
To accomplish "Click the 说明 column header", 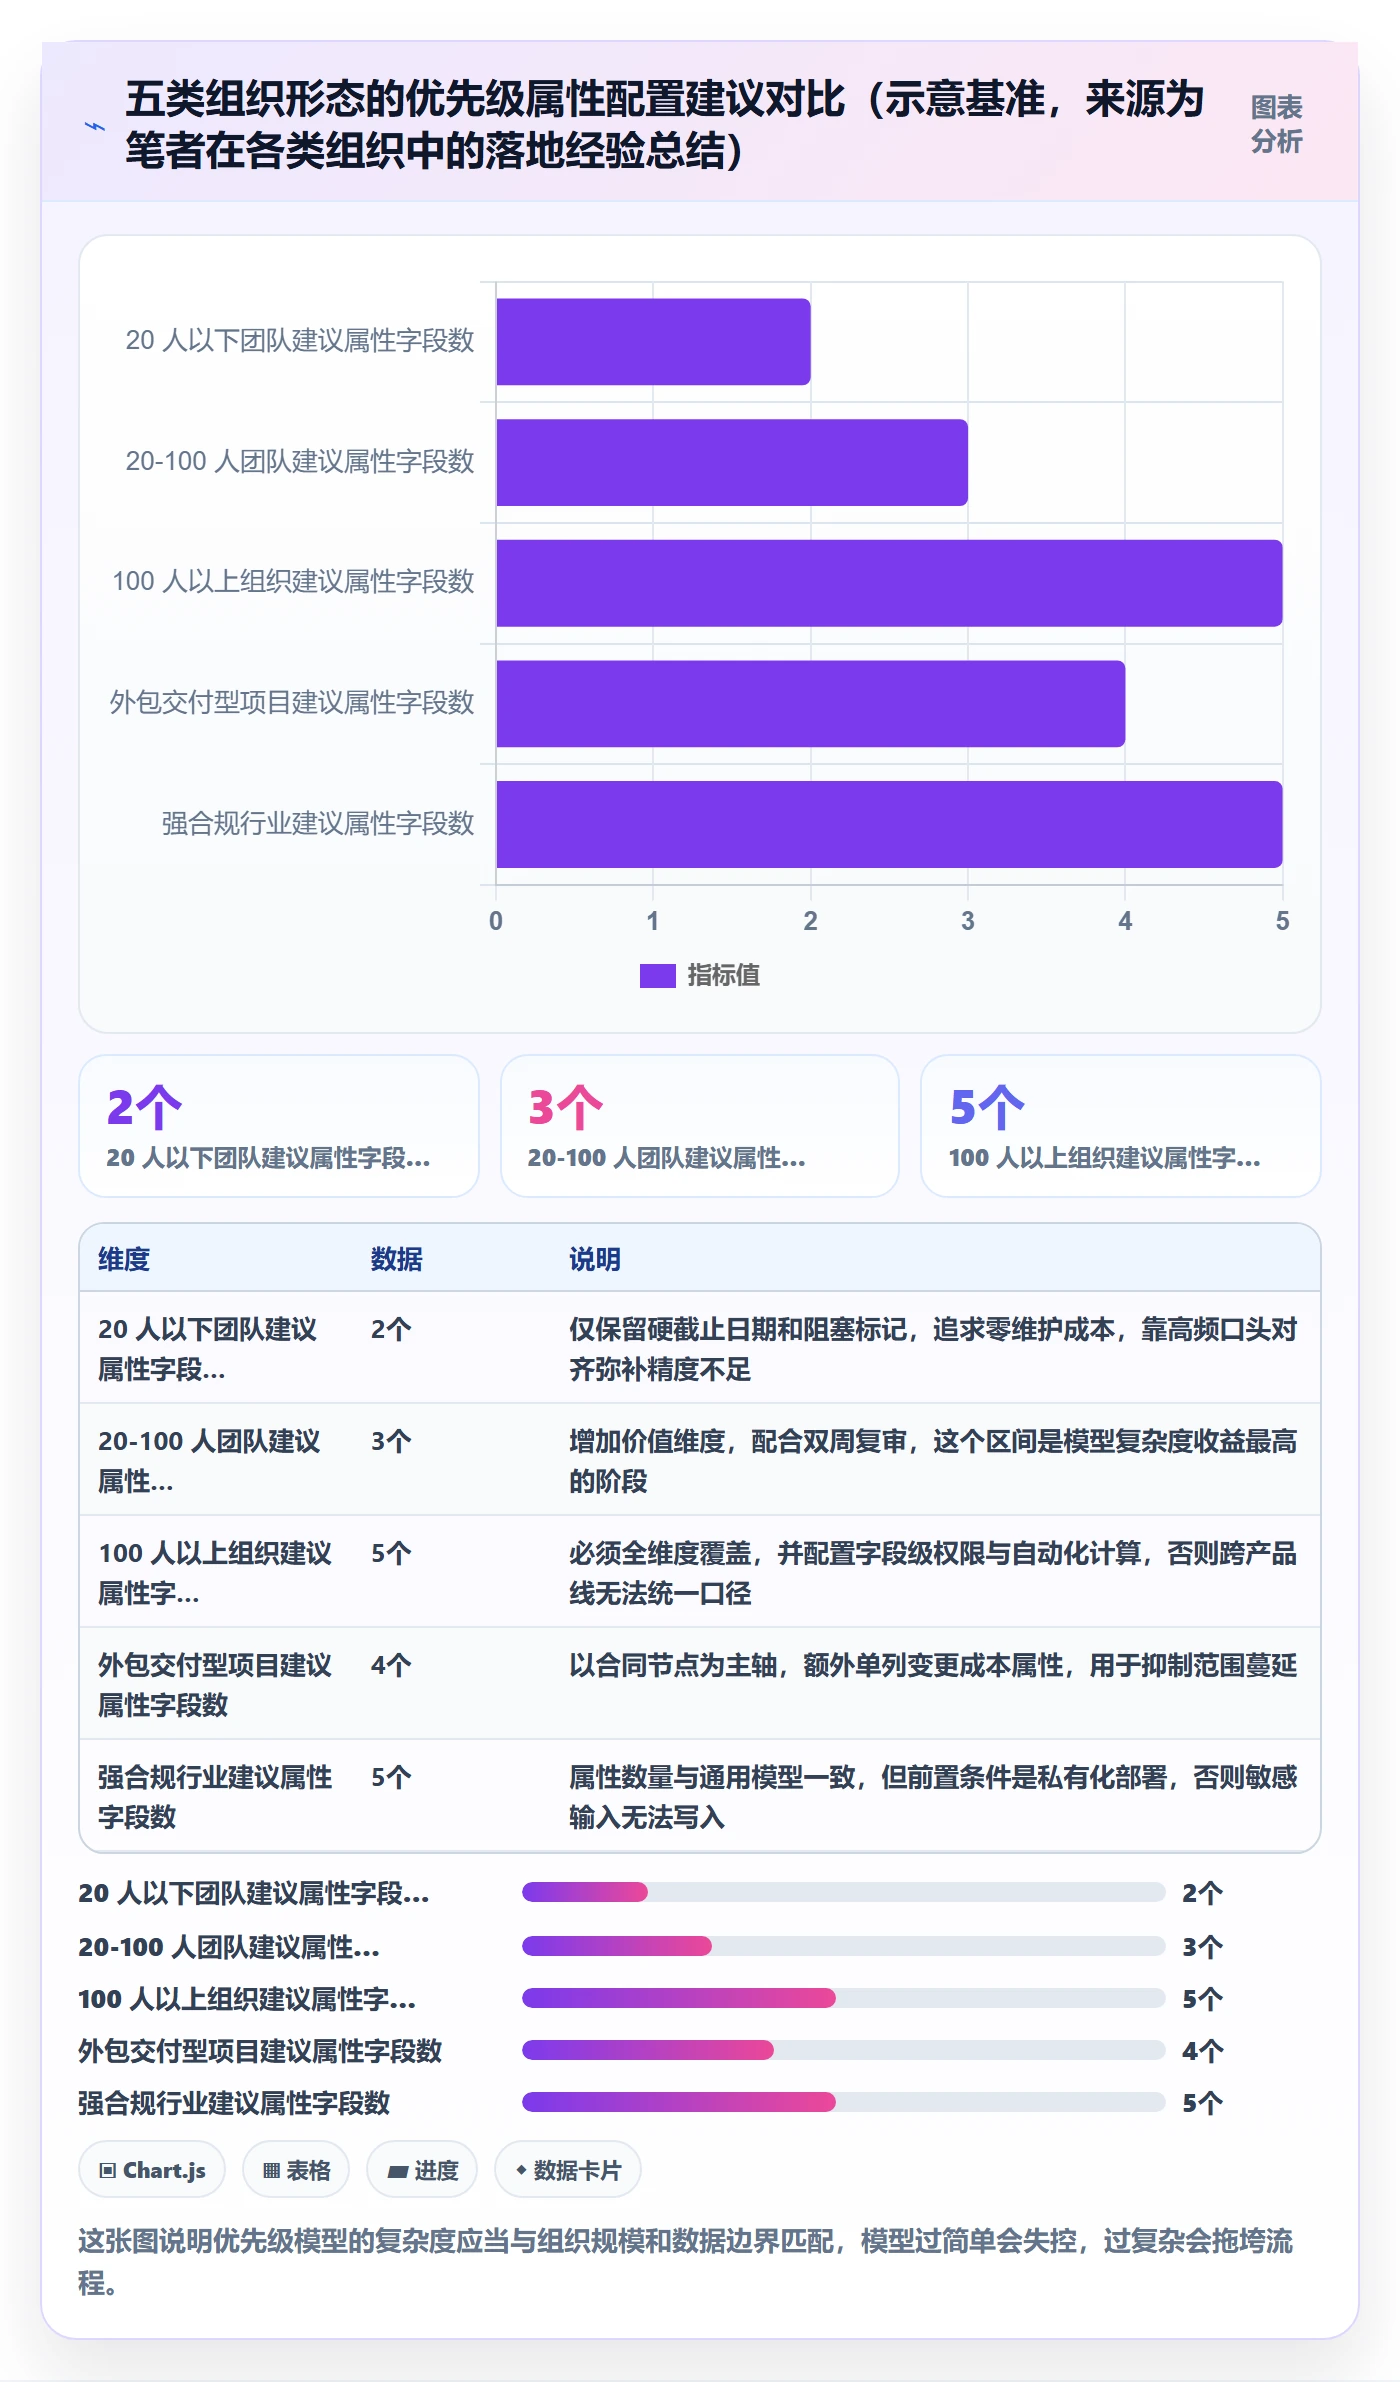I will click(595, 1259).
